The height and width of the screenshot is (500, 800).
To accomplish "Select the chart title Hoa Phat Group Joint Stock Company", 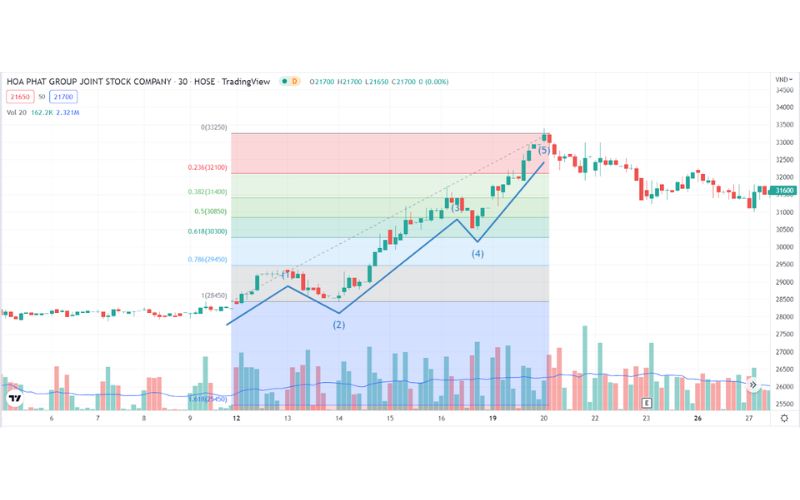I will 89,81.
